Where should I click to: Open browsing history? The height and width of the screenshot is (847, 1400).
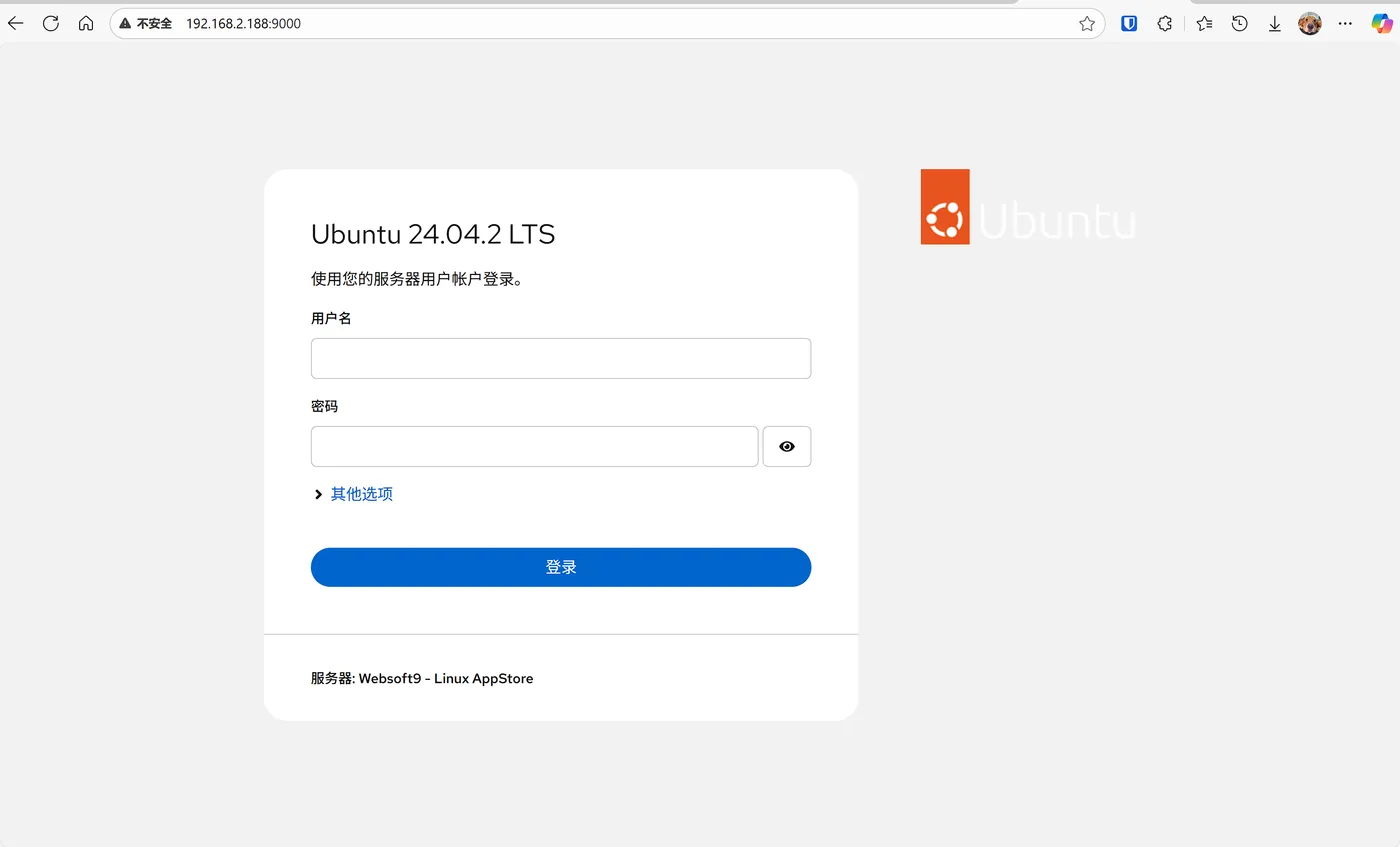click(x=1240, y=23)
